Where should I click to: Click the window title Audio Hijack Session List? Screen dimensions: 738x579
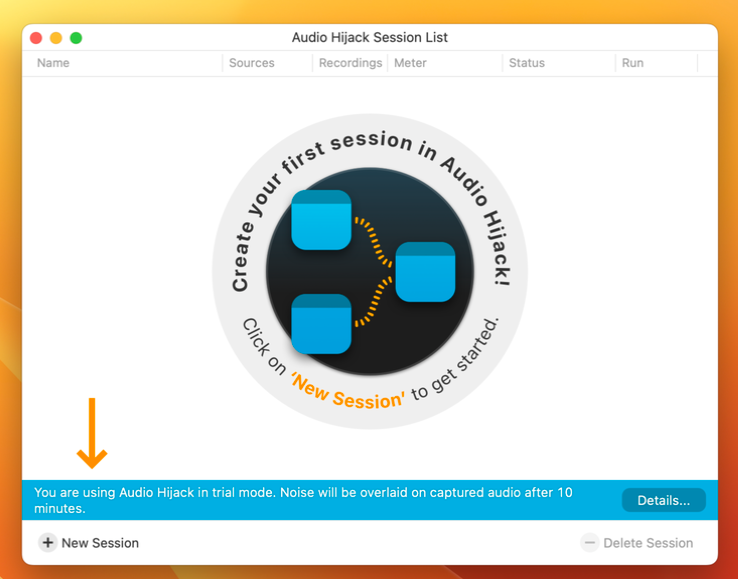click(x=369, y=37)
